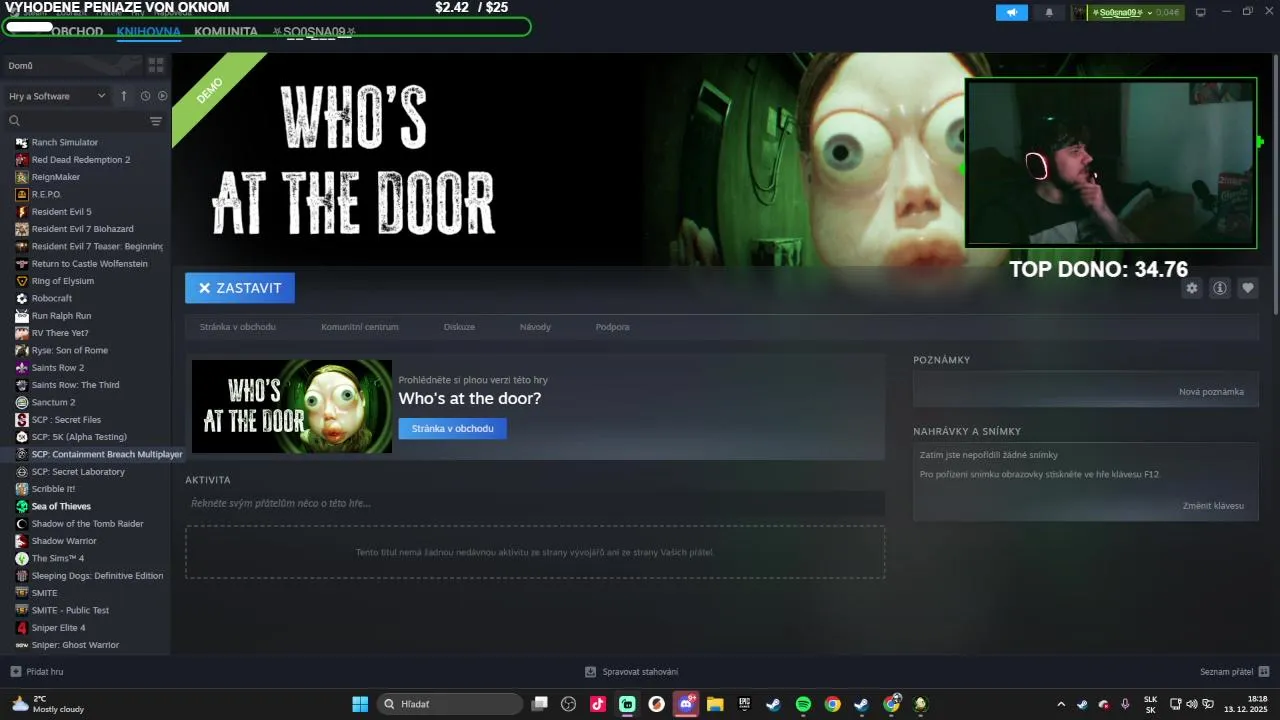The image size is (1280, 720).
Task: Click Změnit klávesu link
Action: pos(1213,506)
